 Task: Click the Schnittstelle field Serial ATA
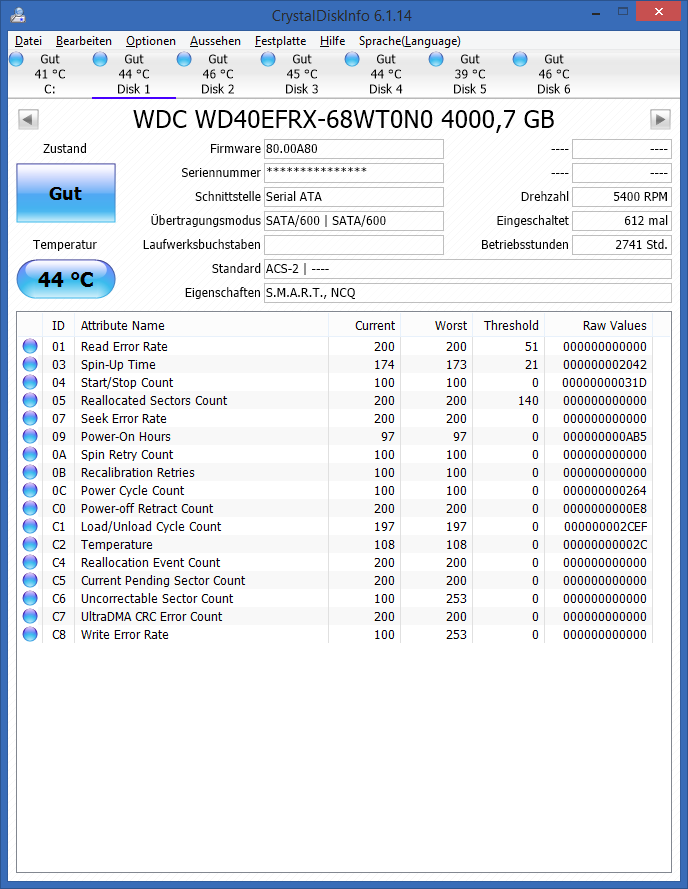pos(354,197)
